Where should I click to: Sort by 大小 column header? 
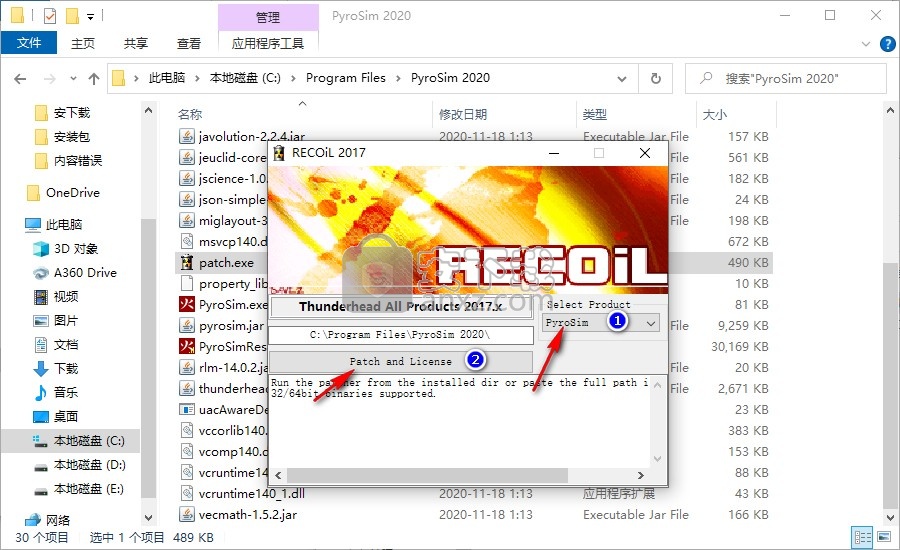[715, 114]
